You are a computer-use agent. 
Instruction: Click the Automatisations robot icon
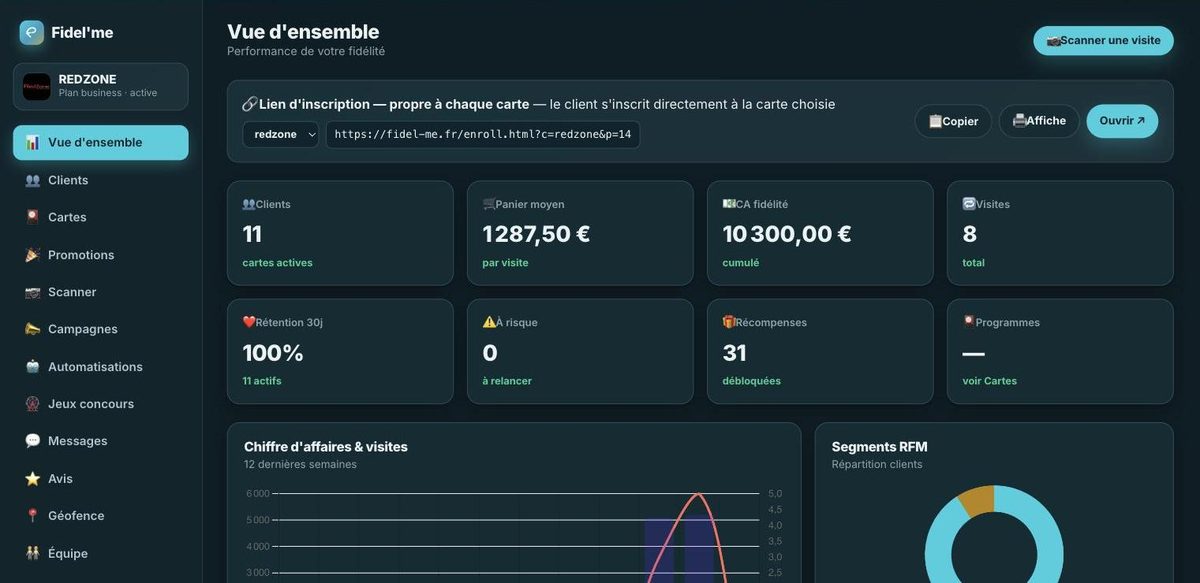33,367
